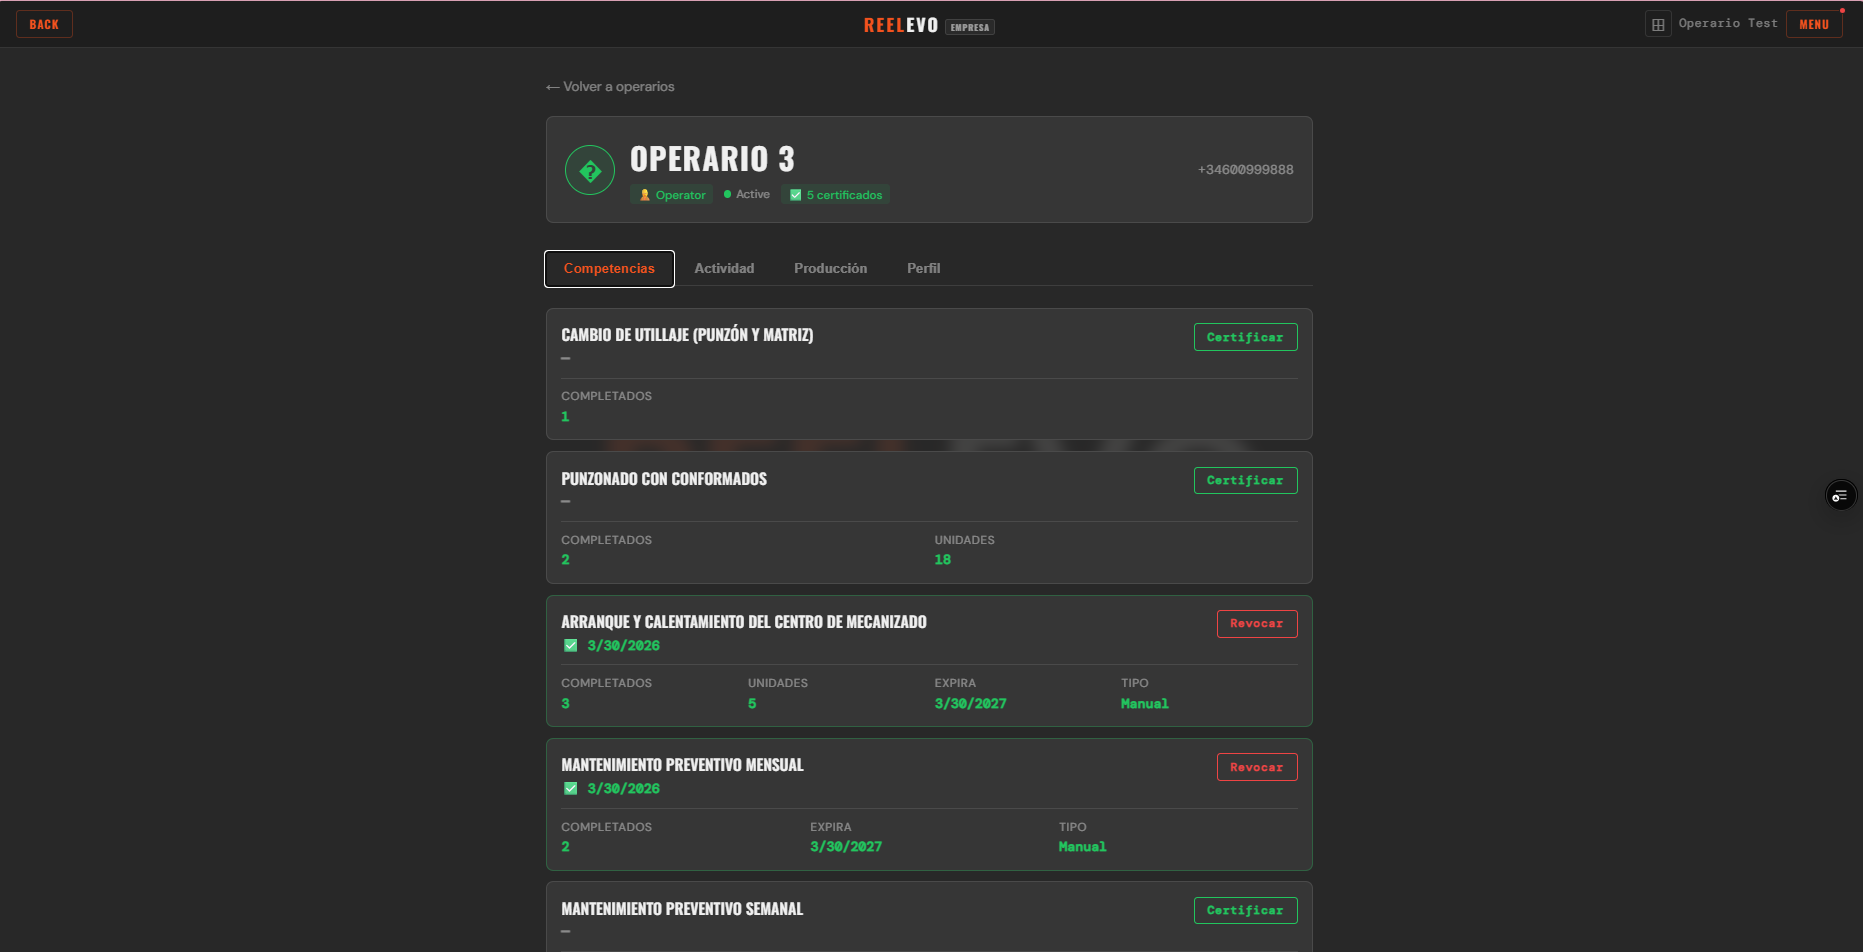Click the EMPRESA badge next to the logo
1863x952 pixels.
click(969, 27)
